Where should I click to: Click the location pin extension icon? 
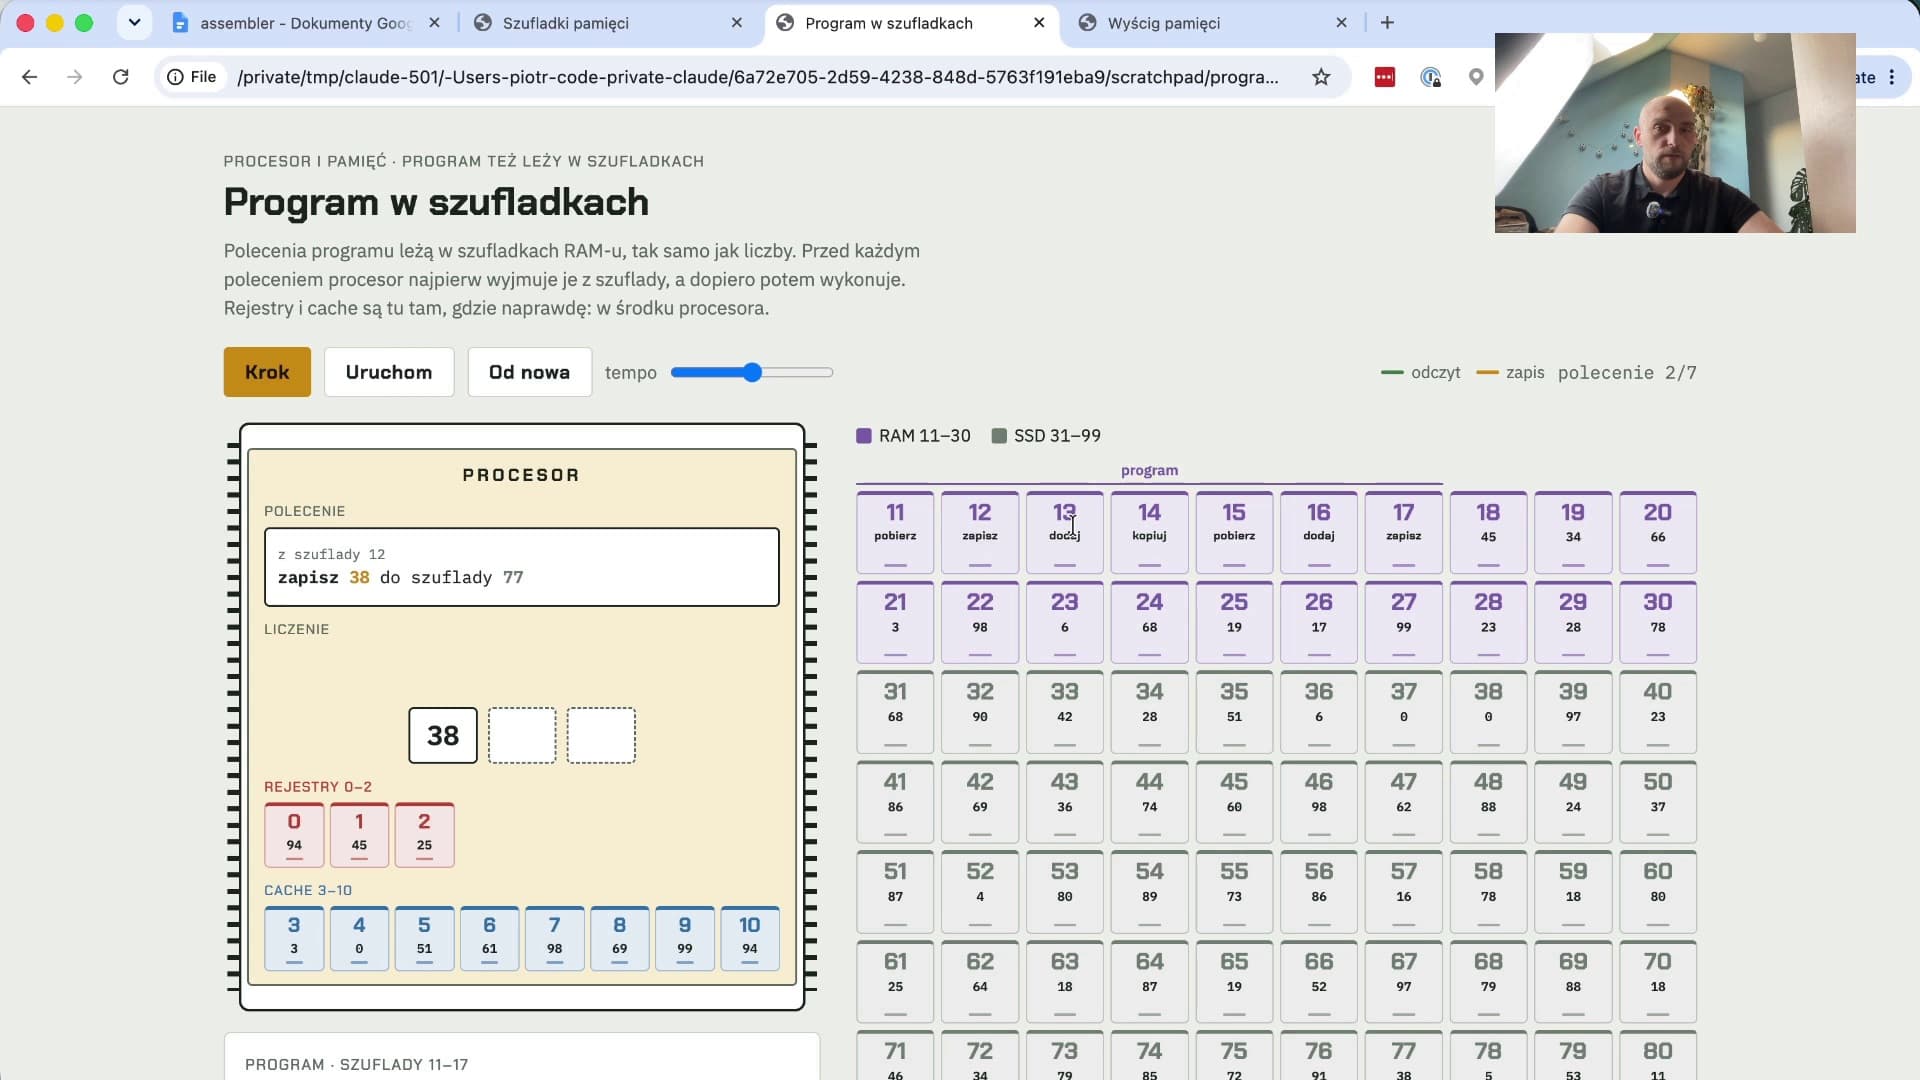(x=1476, y=77)
